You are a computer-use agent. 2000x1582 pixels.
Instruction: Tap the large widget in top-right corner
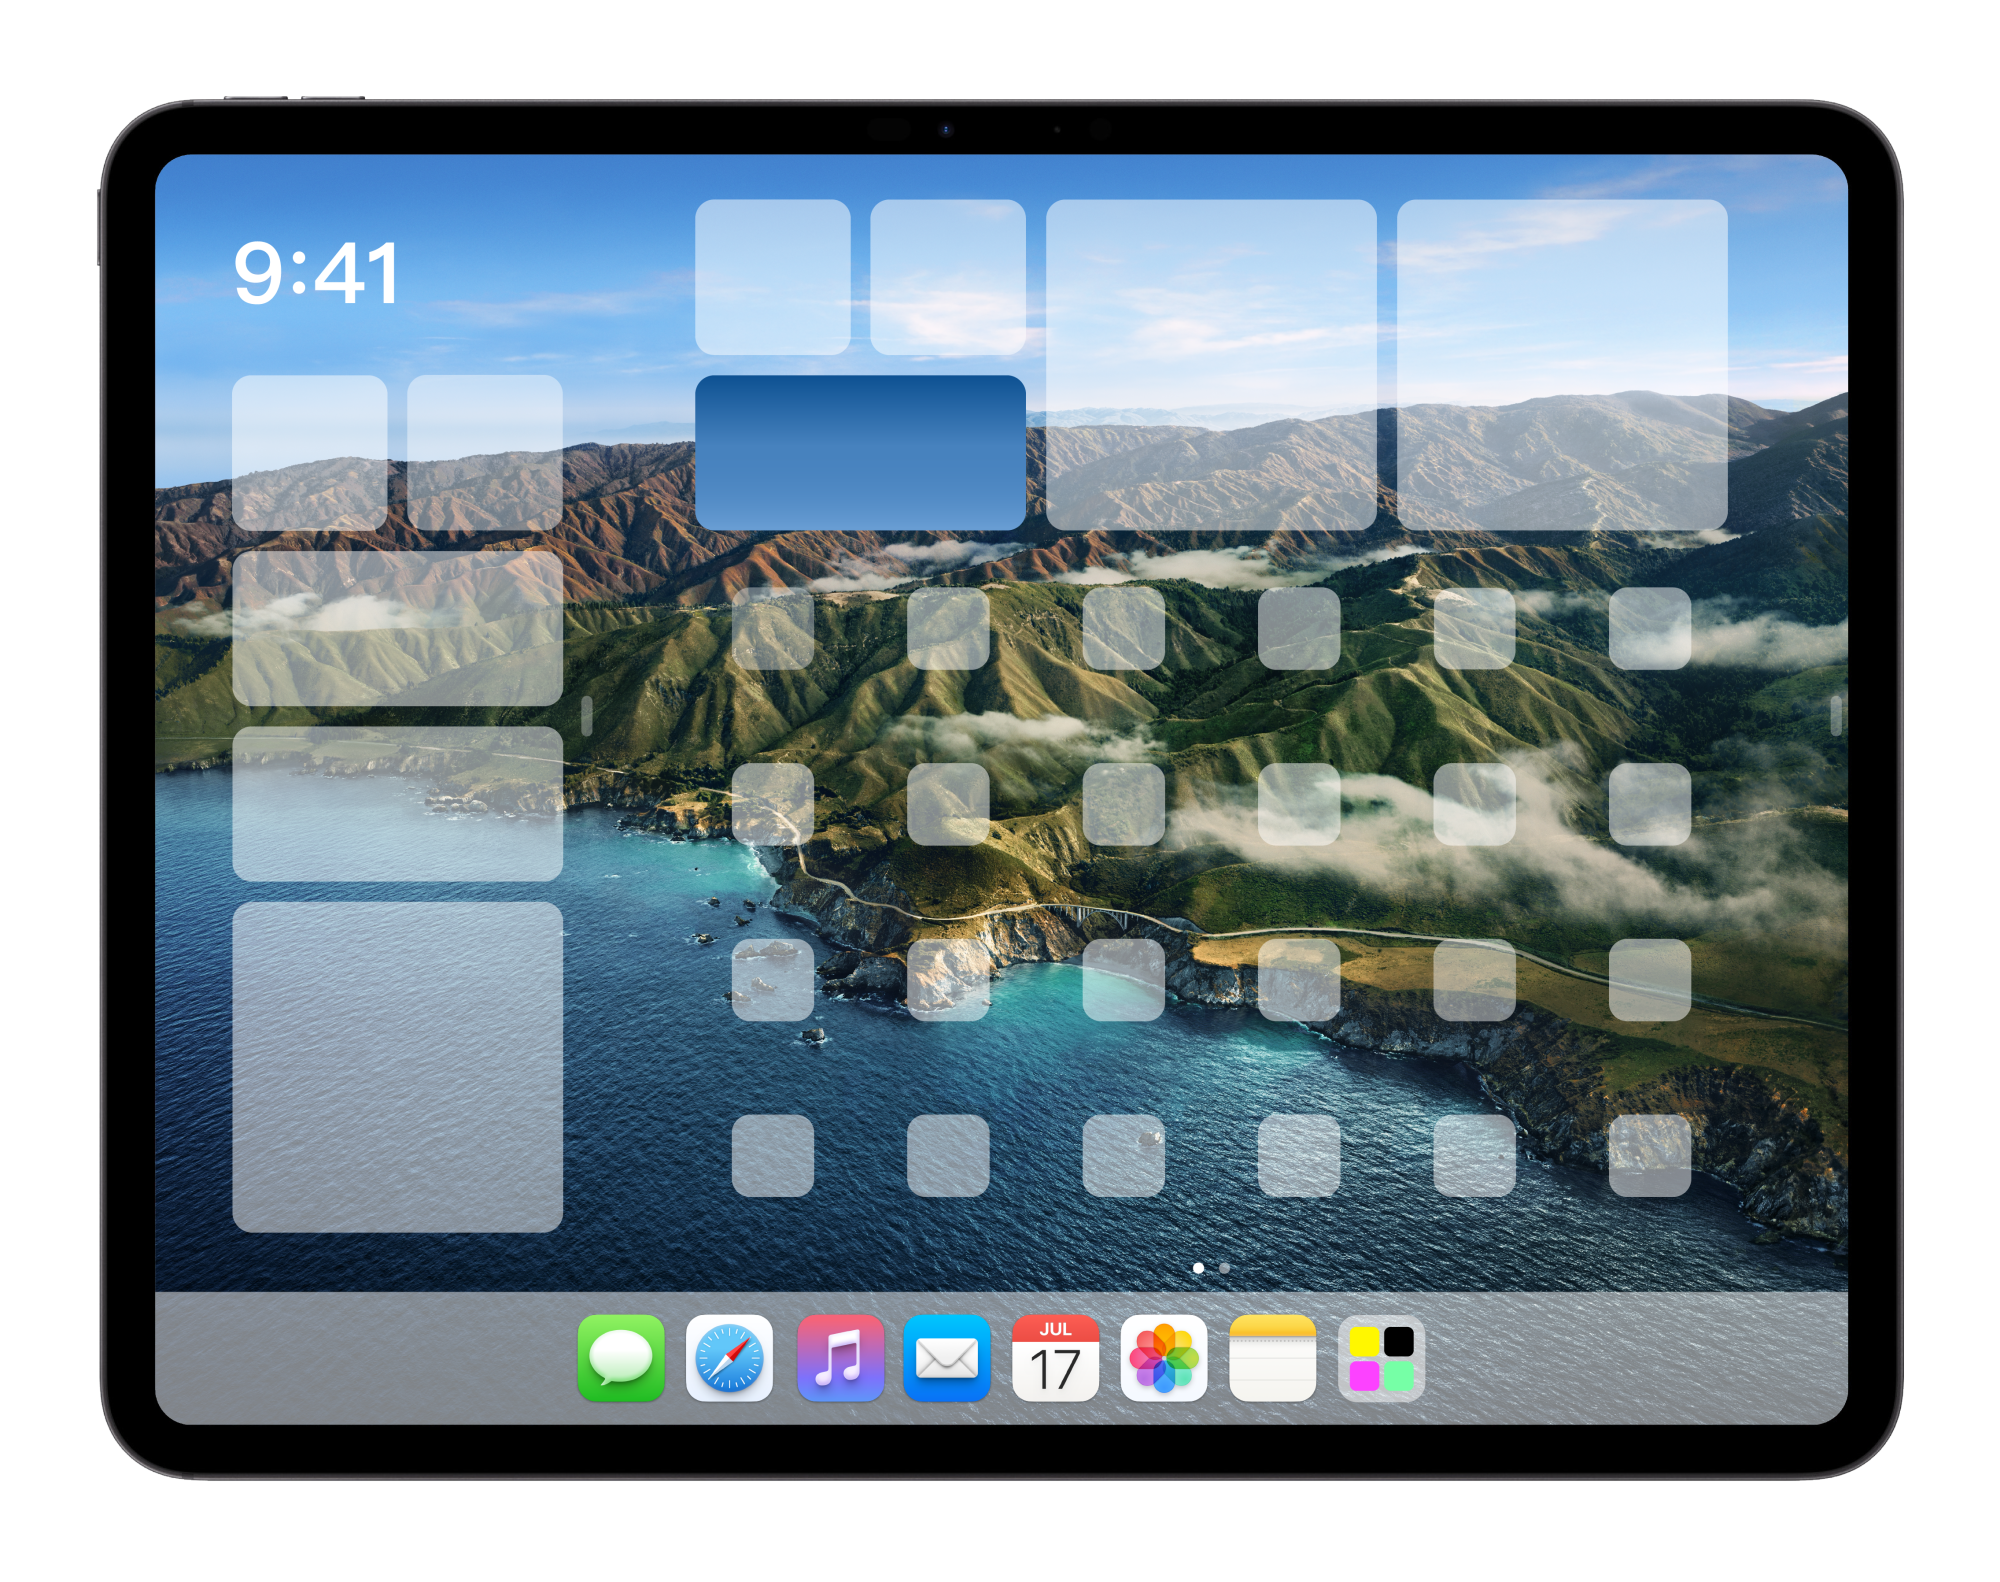point(1561,364)
